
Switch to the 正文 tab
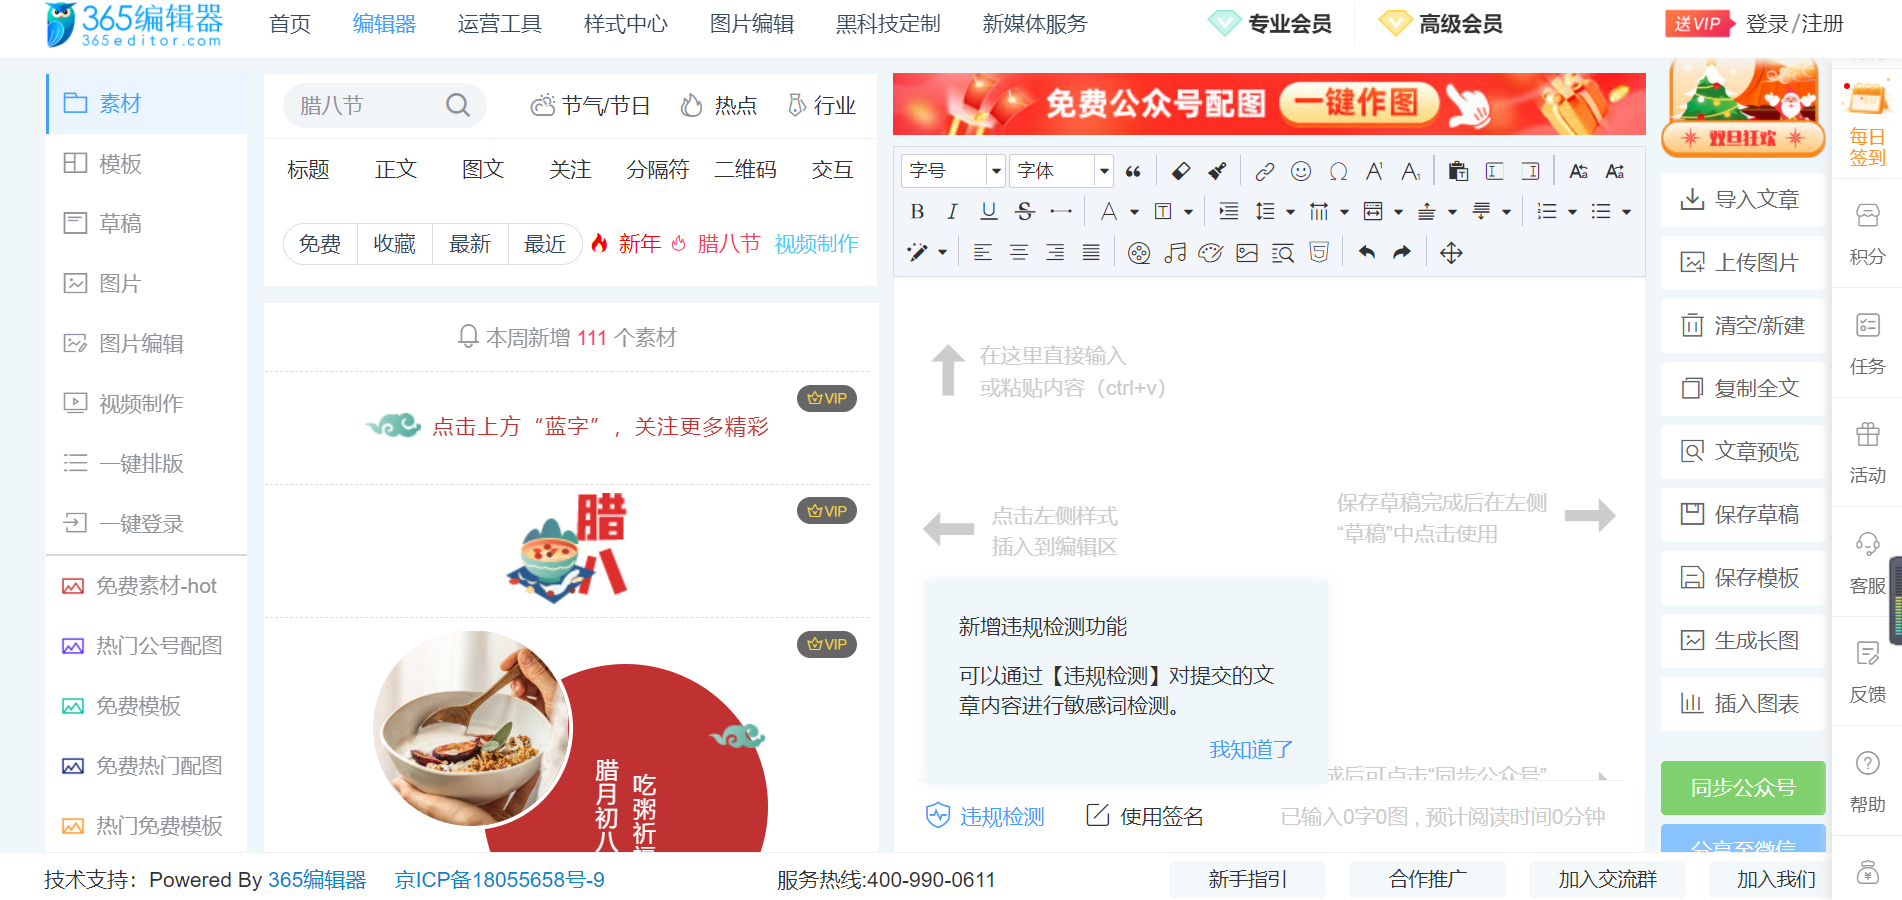395,170
